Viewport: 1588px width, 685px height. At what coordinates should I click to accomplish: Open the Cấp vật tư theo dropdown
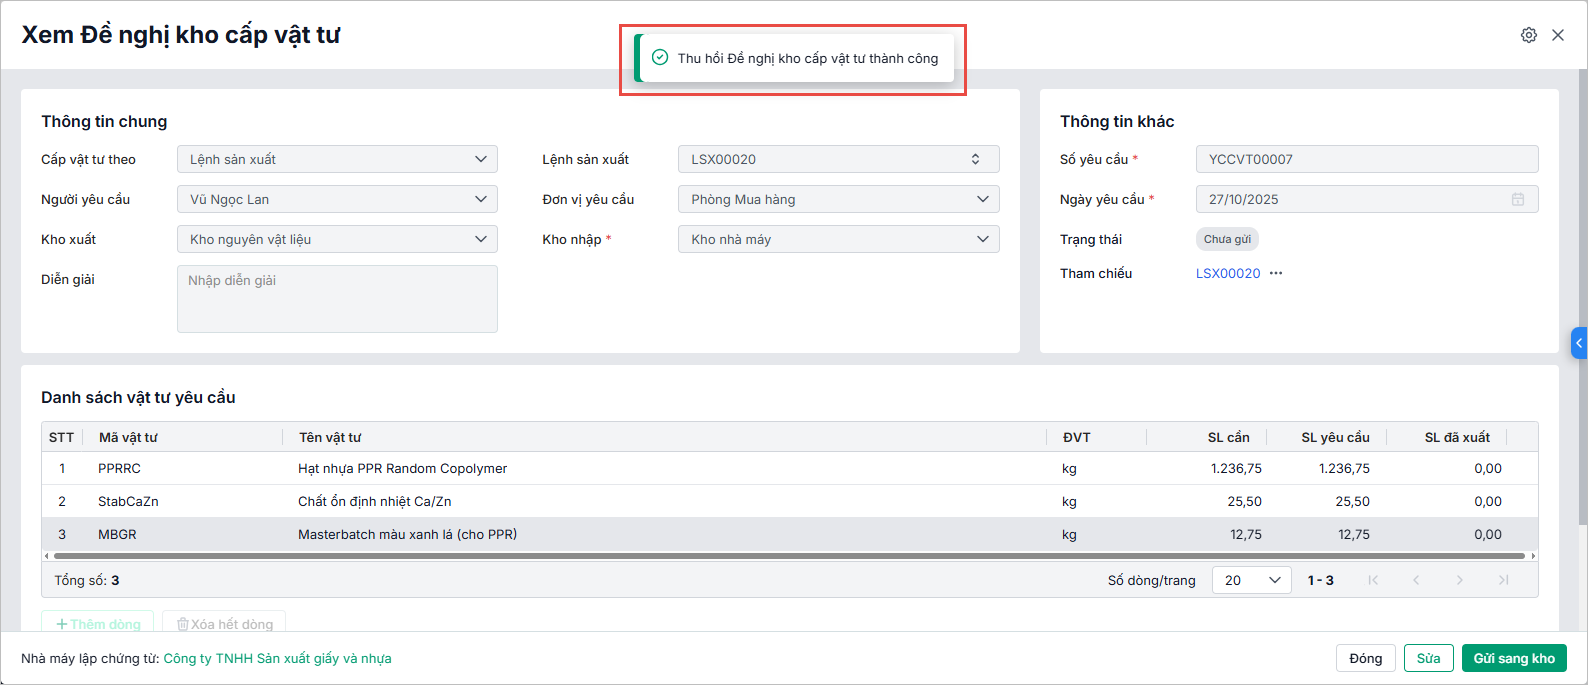(x=337, y=159)
